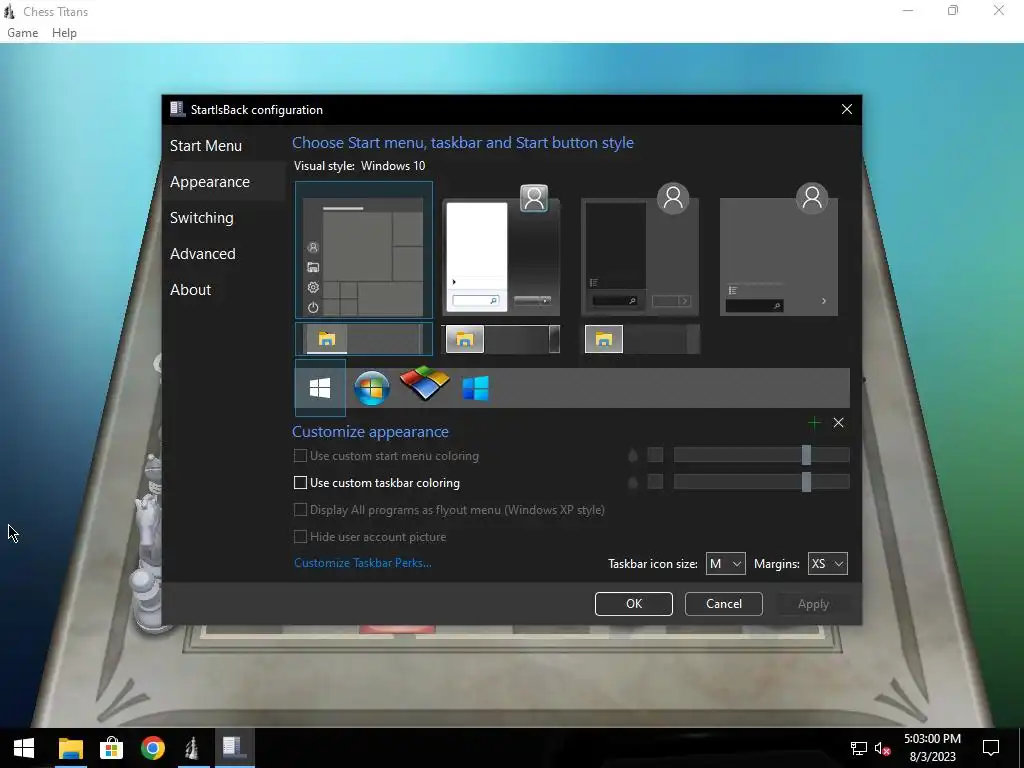This screenshot has width=1024, height=768.
Task: Click the Visual style: Windows 10 label
Action: click(x=359, y=166)
